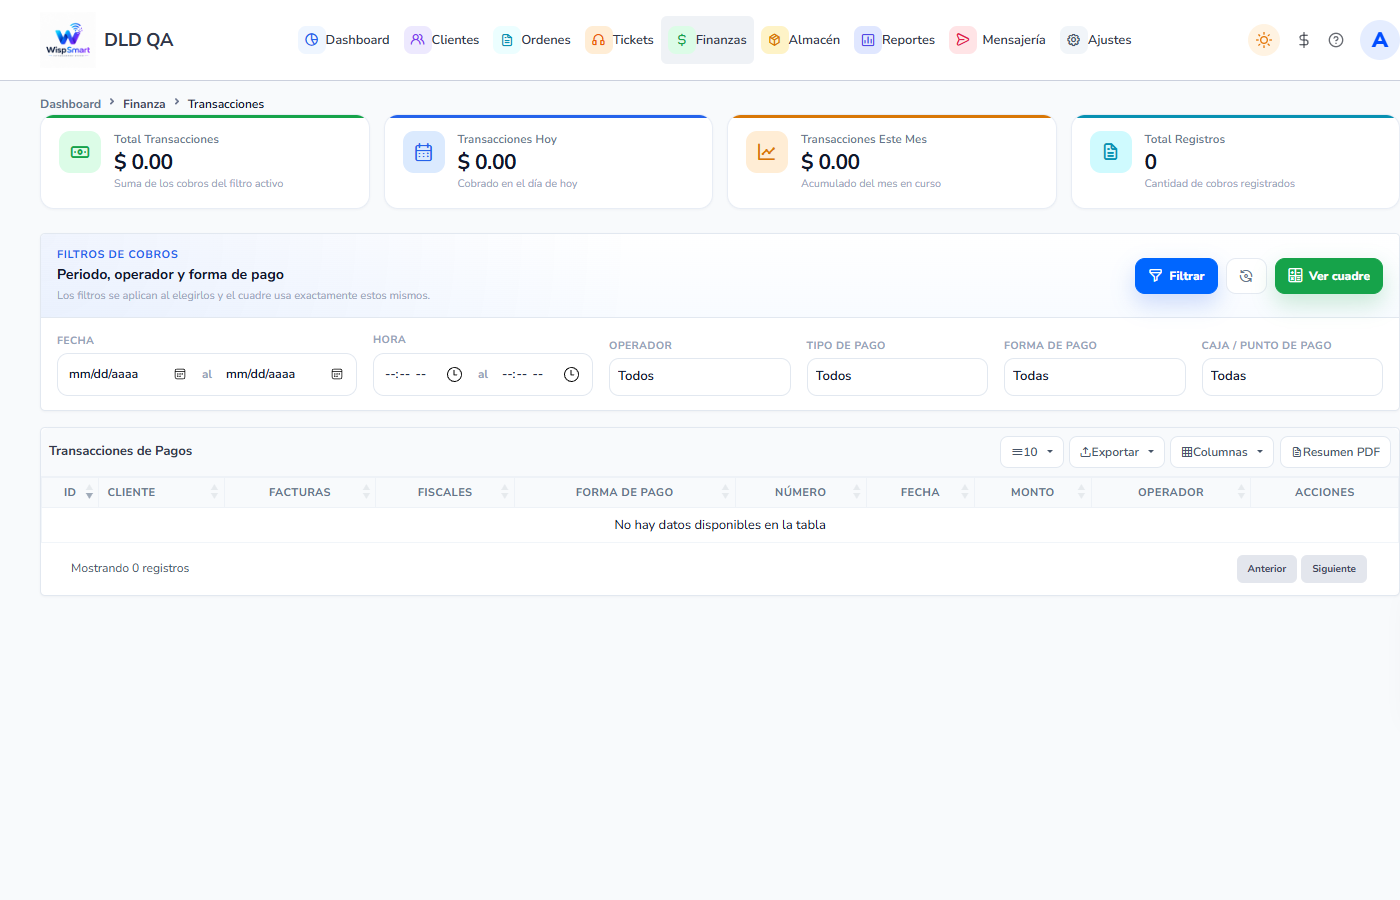Click the Resumen PDF button
The image size is (1400, 900).
pos(1335,452)
